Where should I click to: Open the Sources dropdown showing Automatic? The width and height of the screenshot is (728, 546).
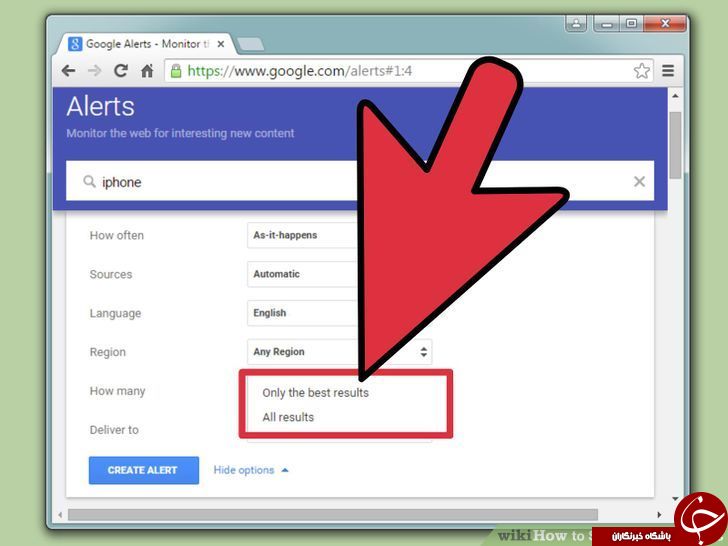[x=303, y=274]
